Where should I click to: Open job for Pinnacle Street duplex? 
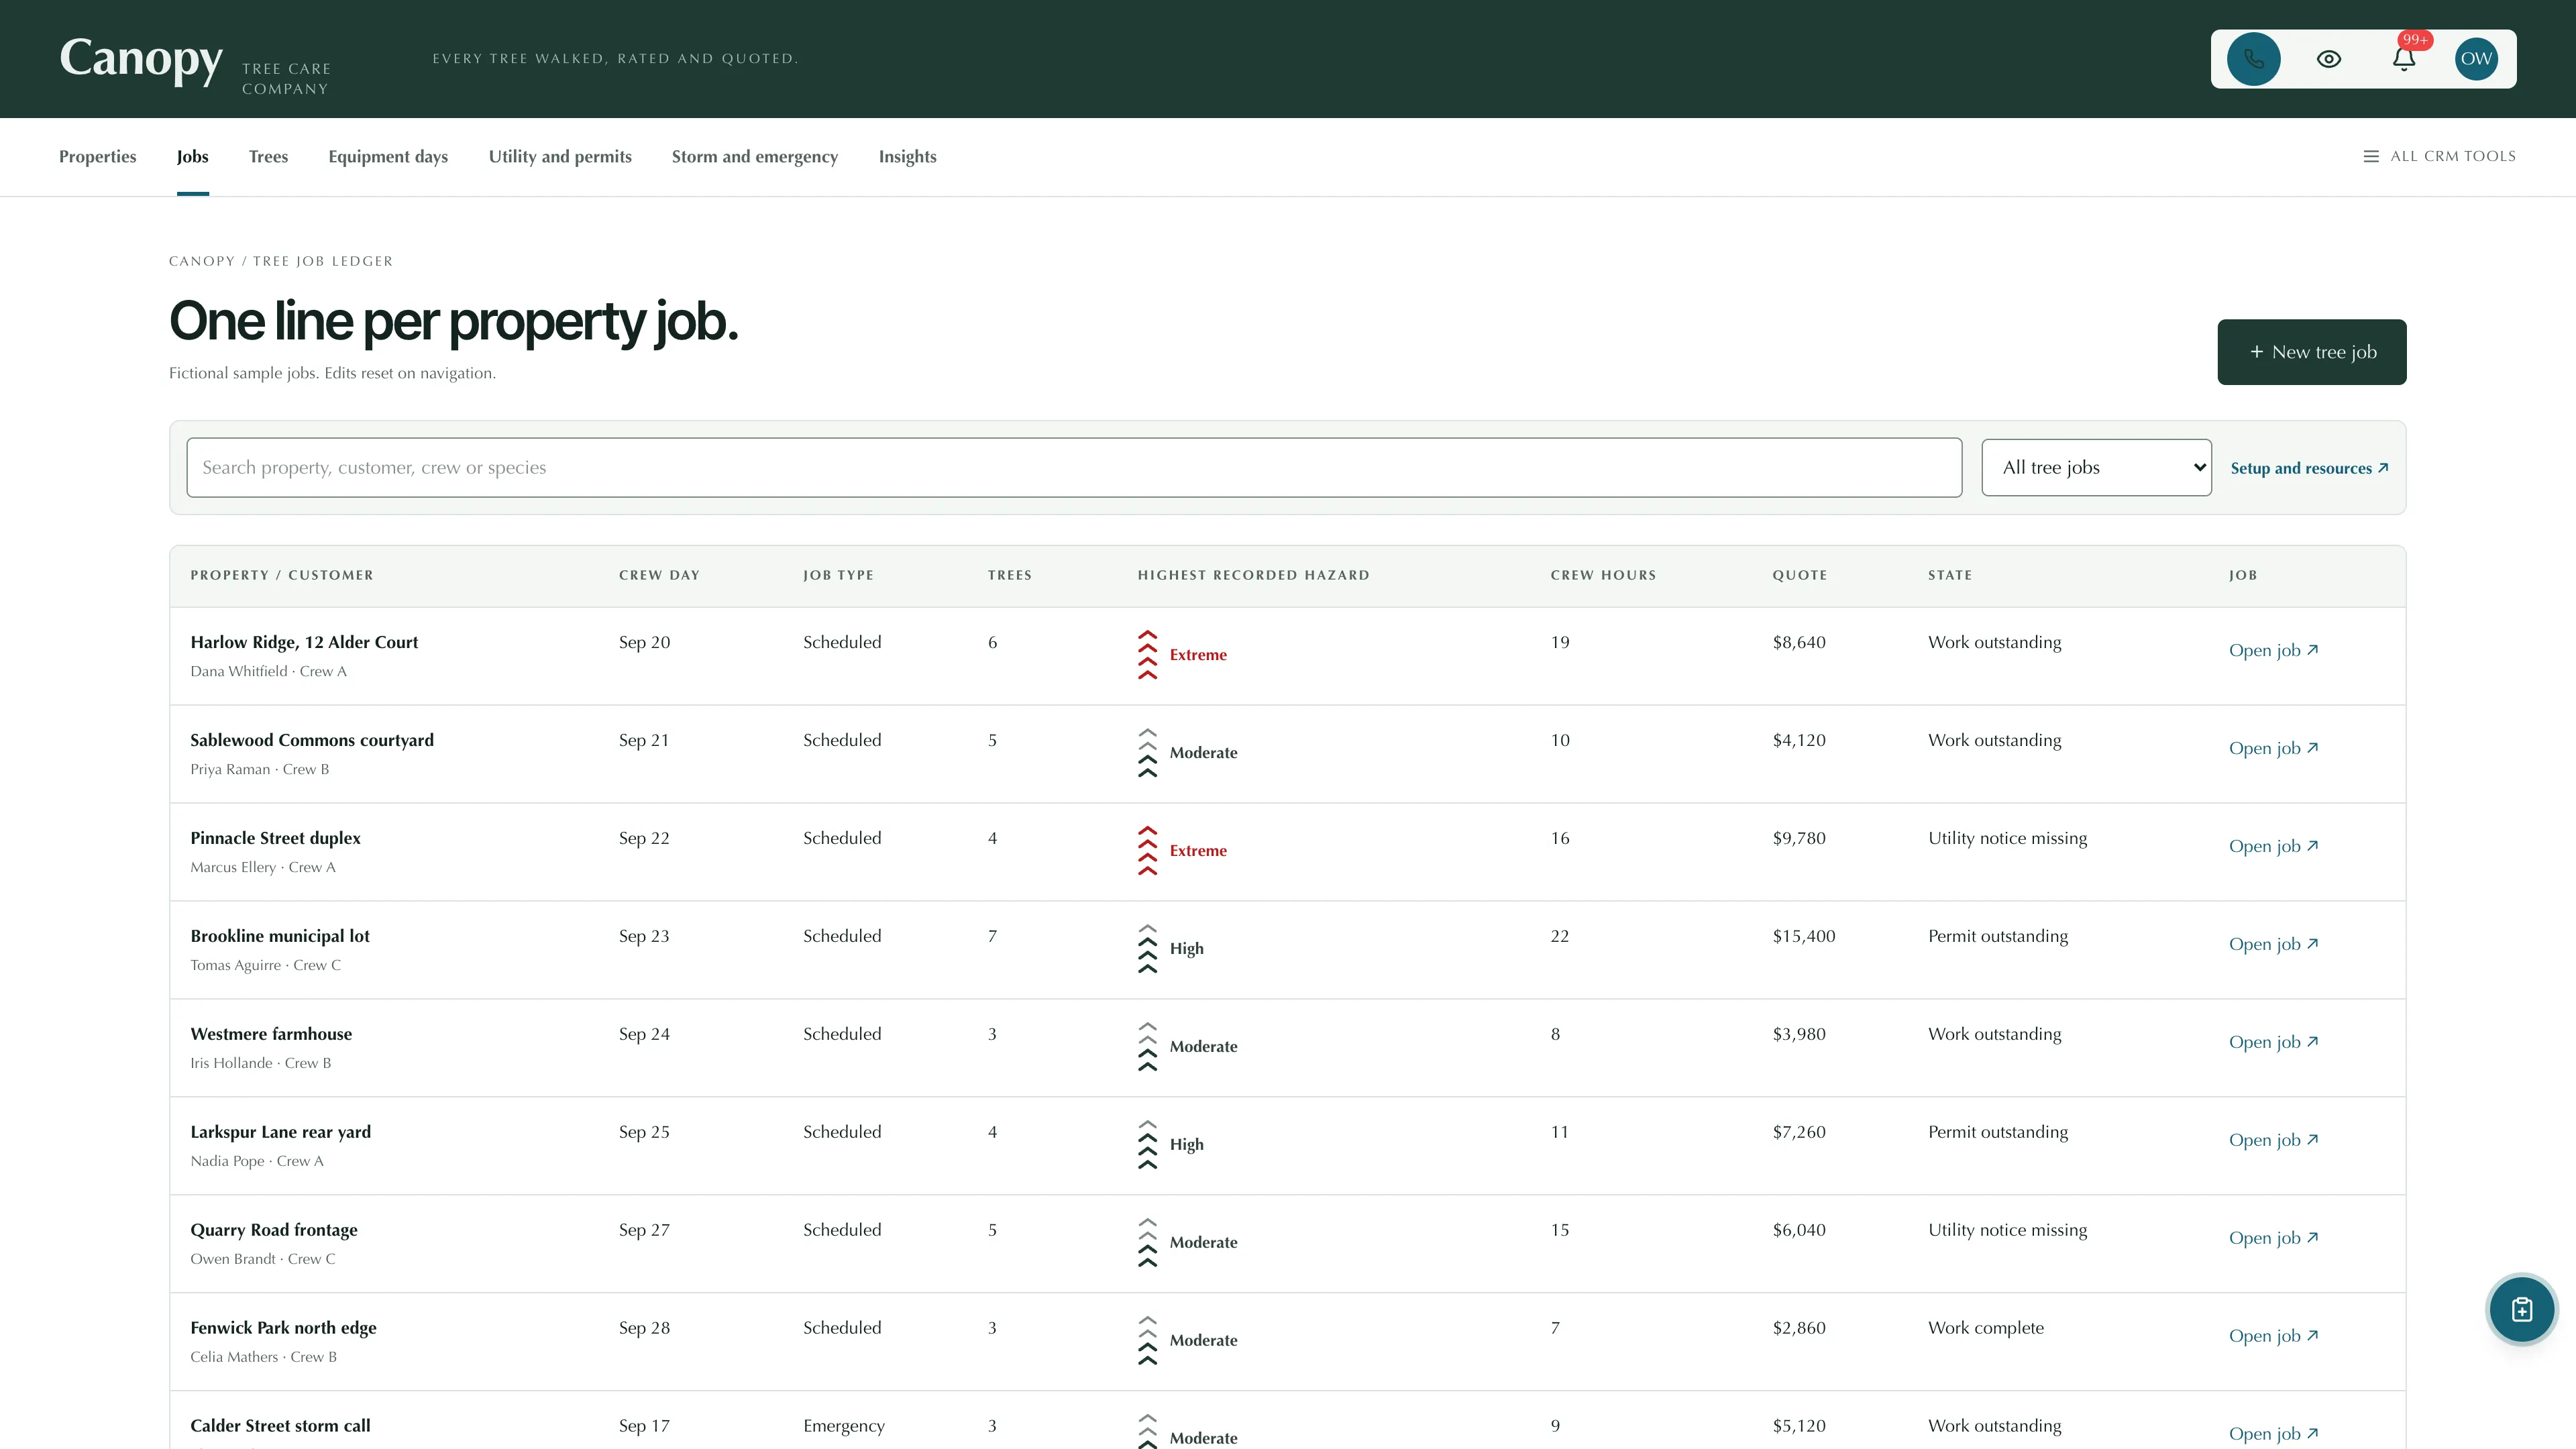point(2273,846)
